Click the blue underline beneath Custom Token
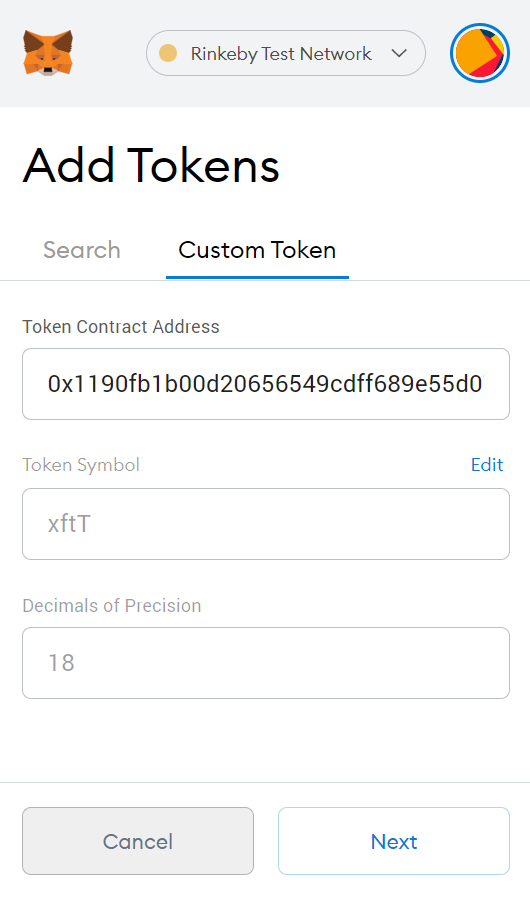Viewport: 530px width, 898px height. pyautogui.click(x=257, y=277)
